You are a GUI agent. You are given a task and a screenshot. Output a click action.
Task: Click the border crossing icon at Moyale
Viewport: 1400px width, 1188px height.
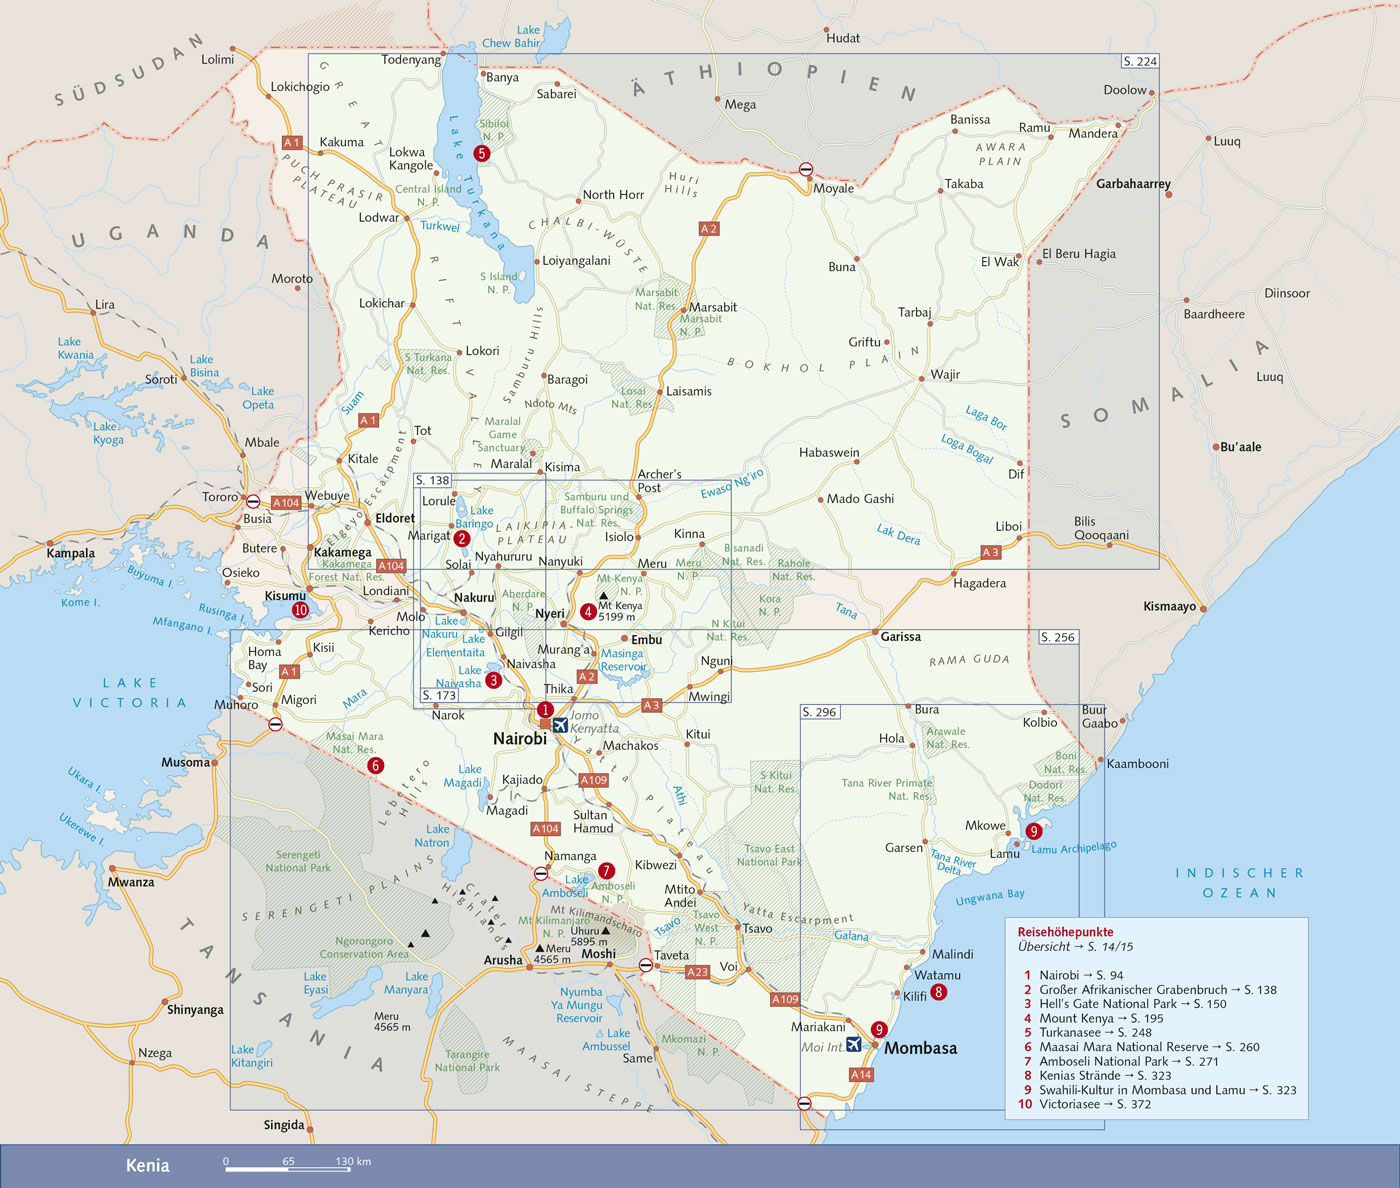click(x=806, y=170)
